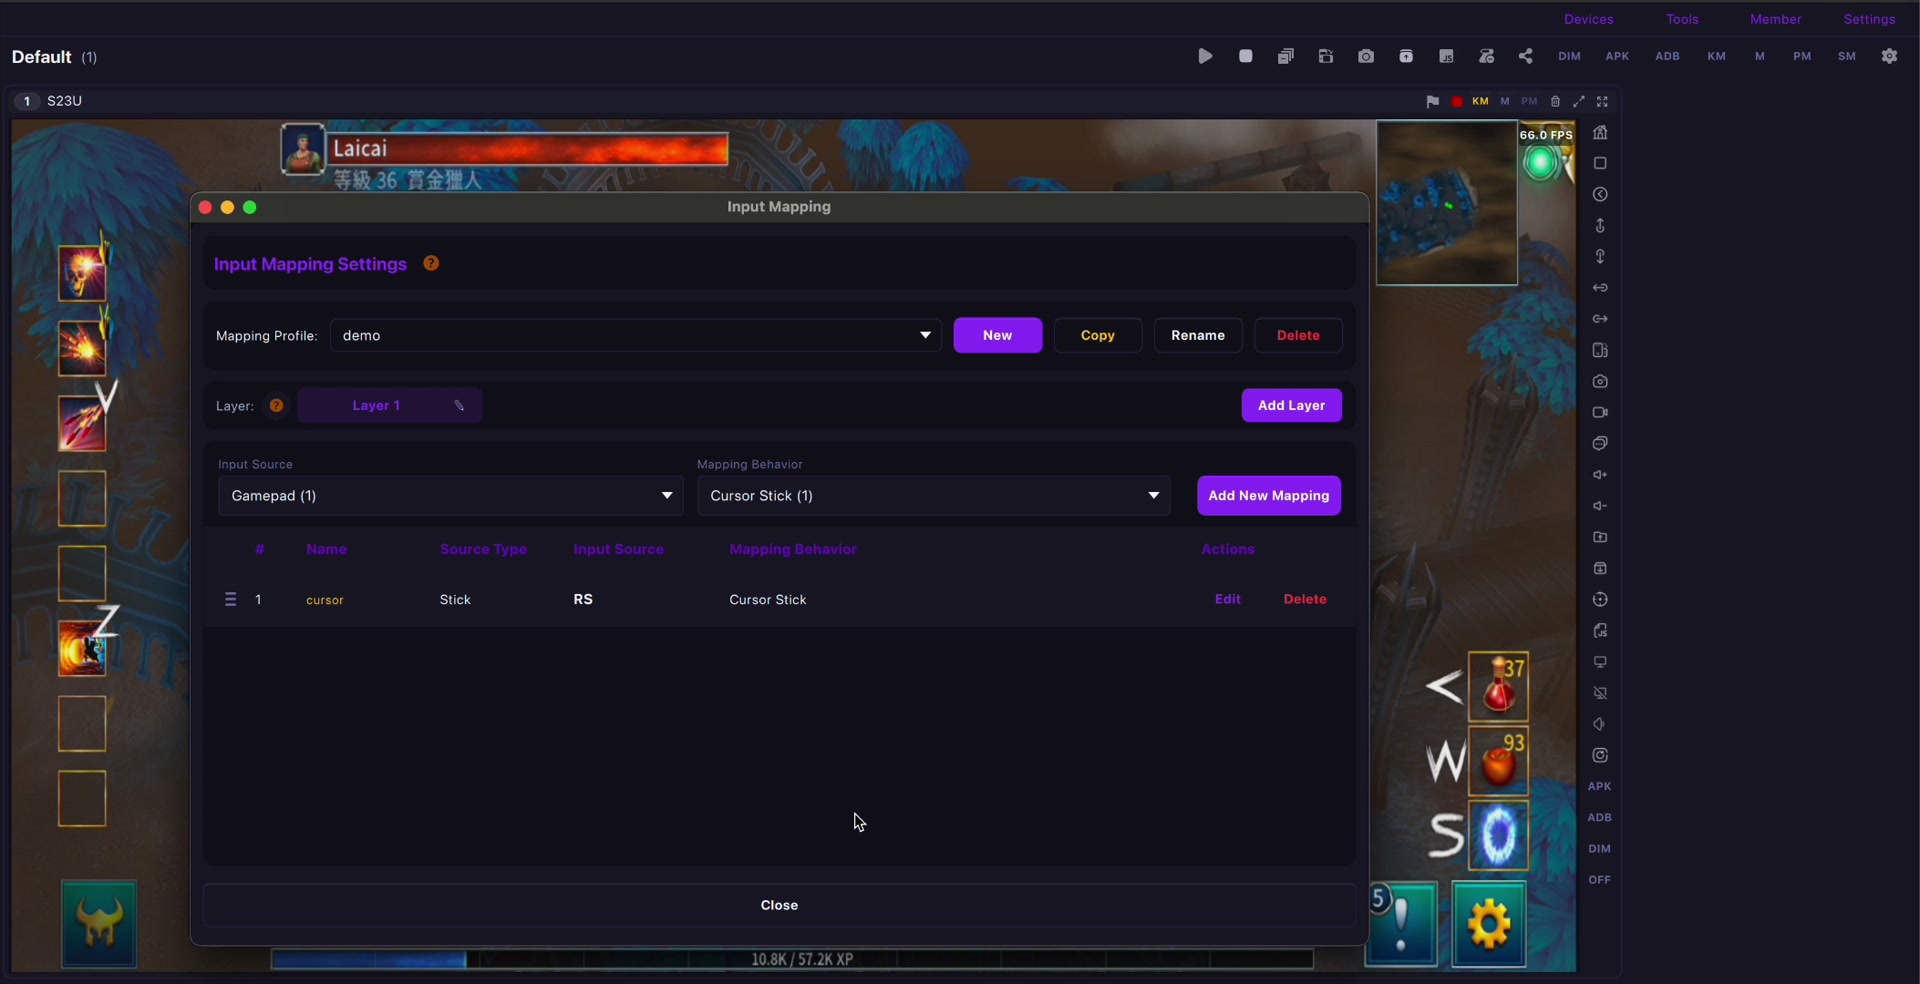Open the Member menu
The height and width of the screenshot is (984, 1920).
point(1776,19)
